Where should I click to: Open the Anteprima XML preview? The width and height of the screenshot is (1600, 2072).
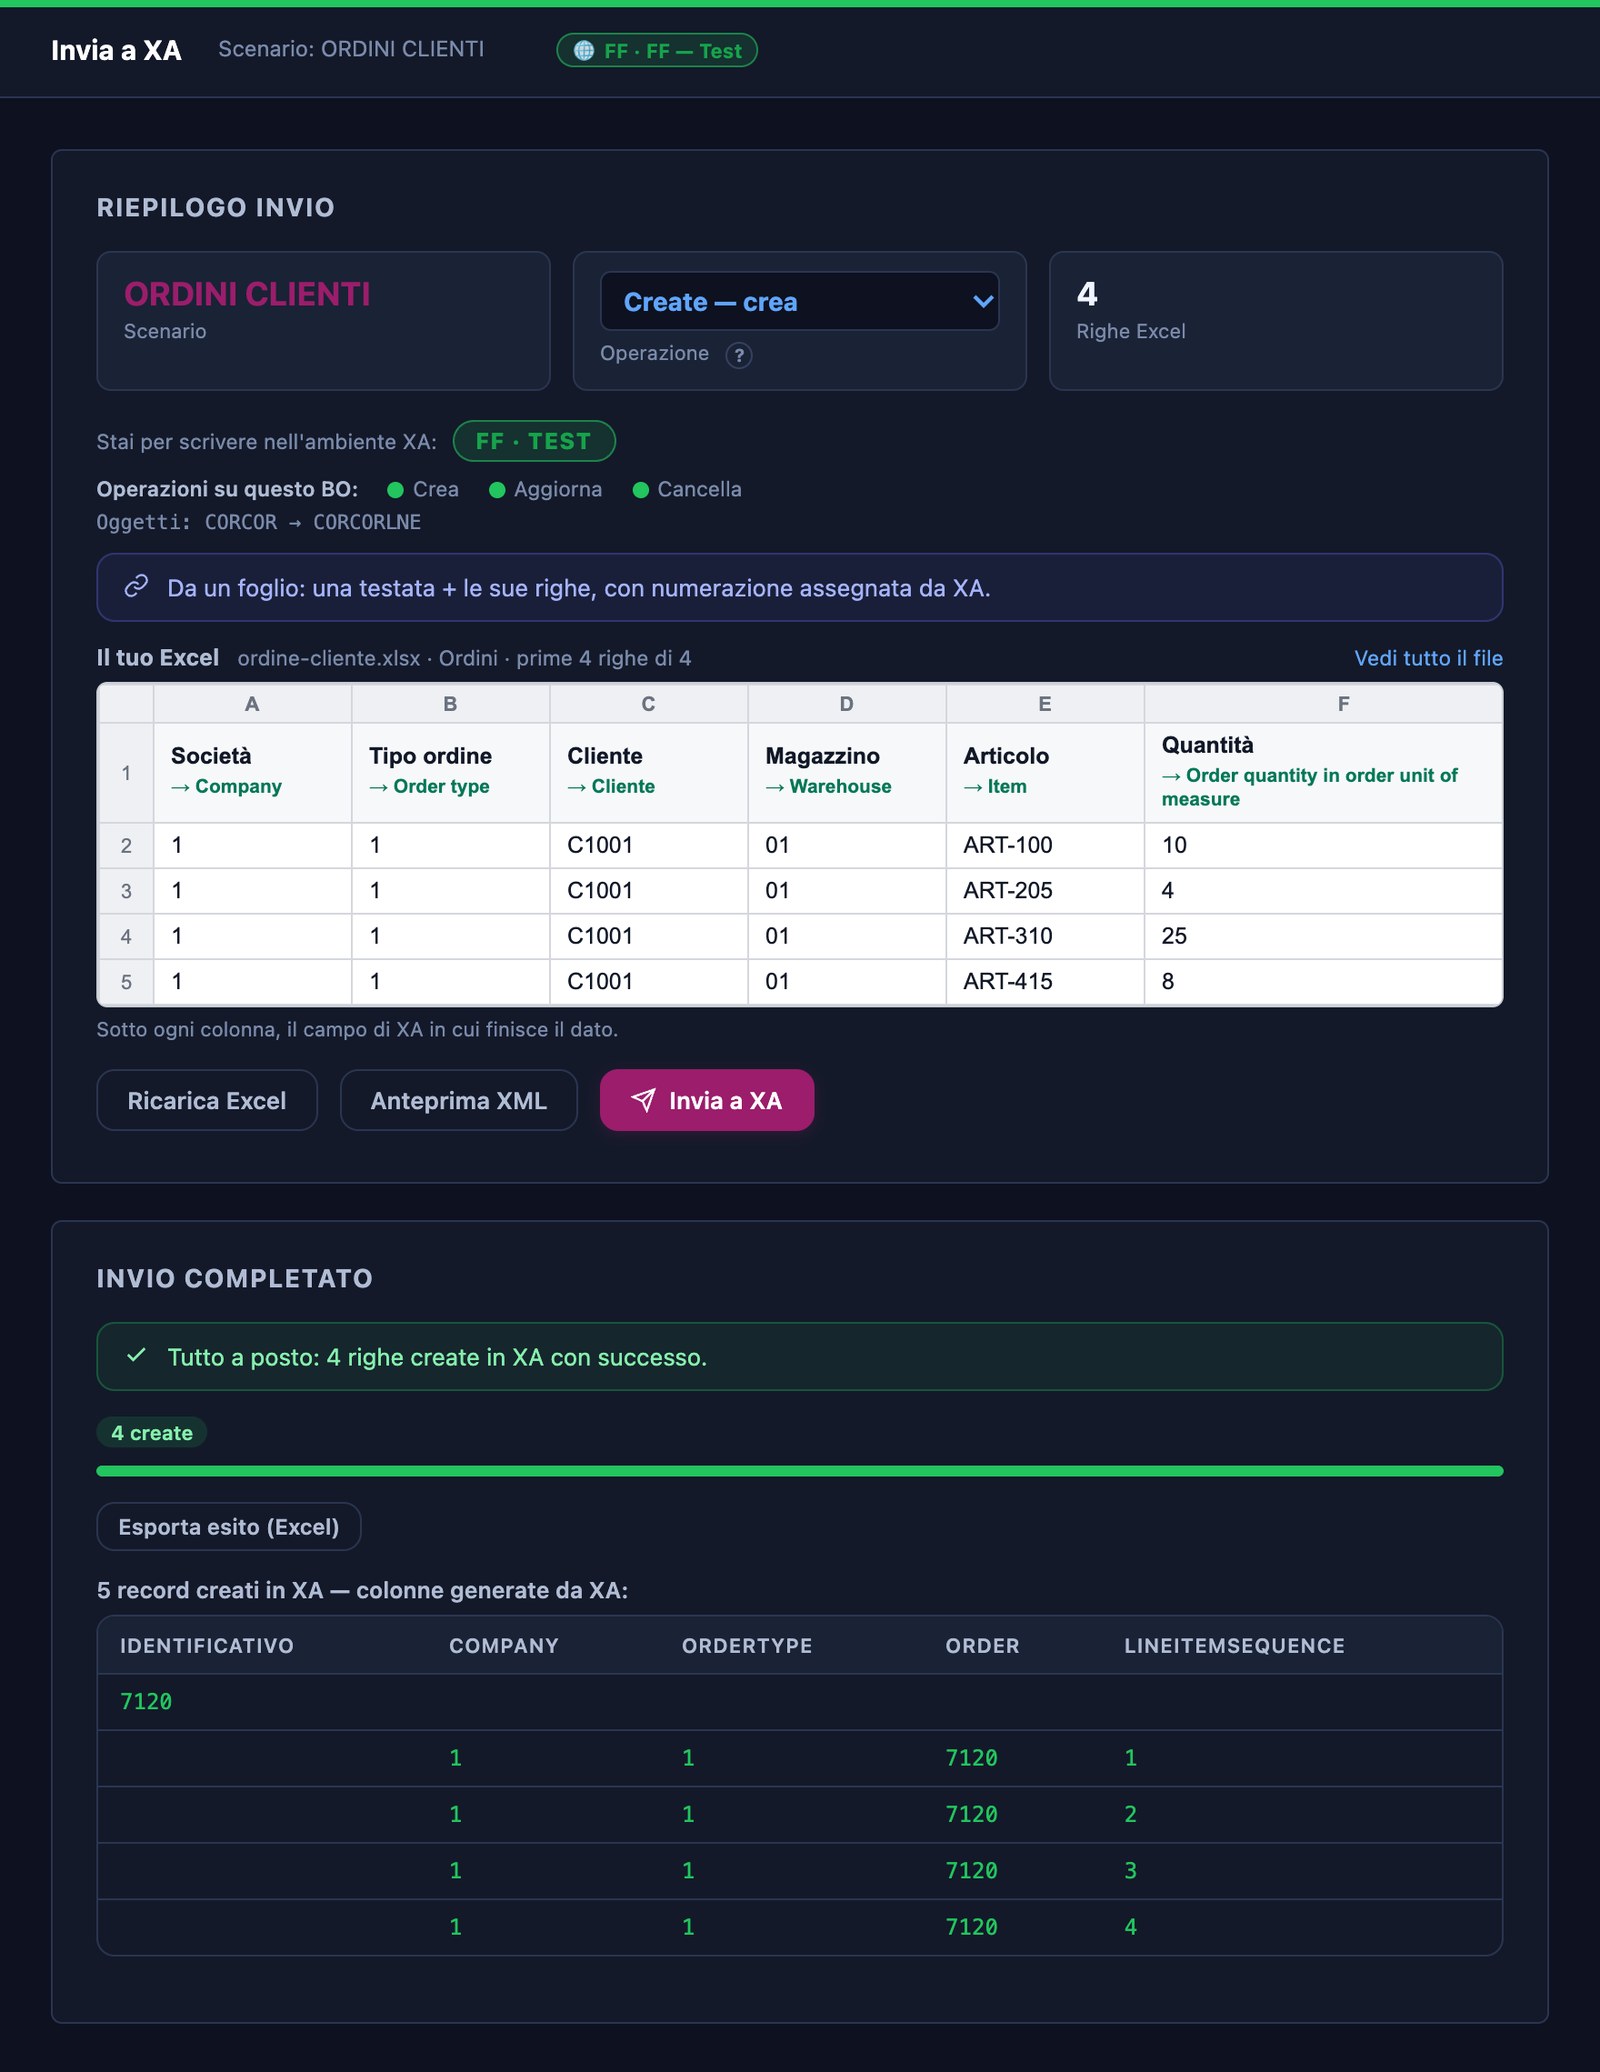point(459,1100)
